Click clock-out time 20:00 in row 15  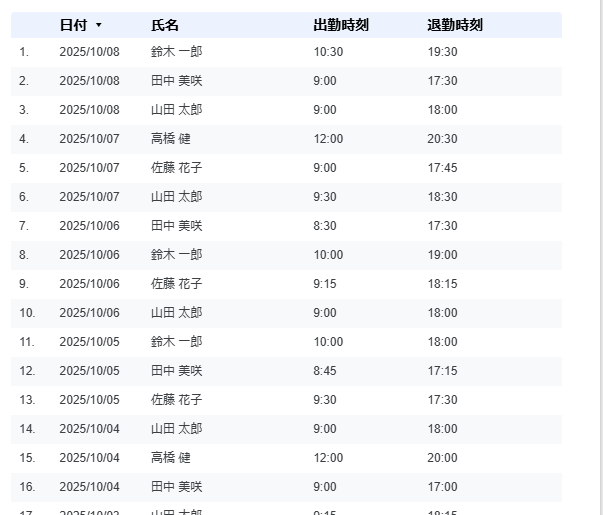442,458
